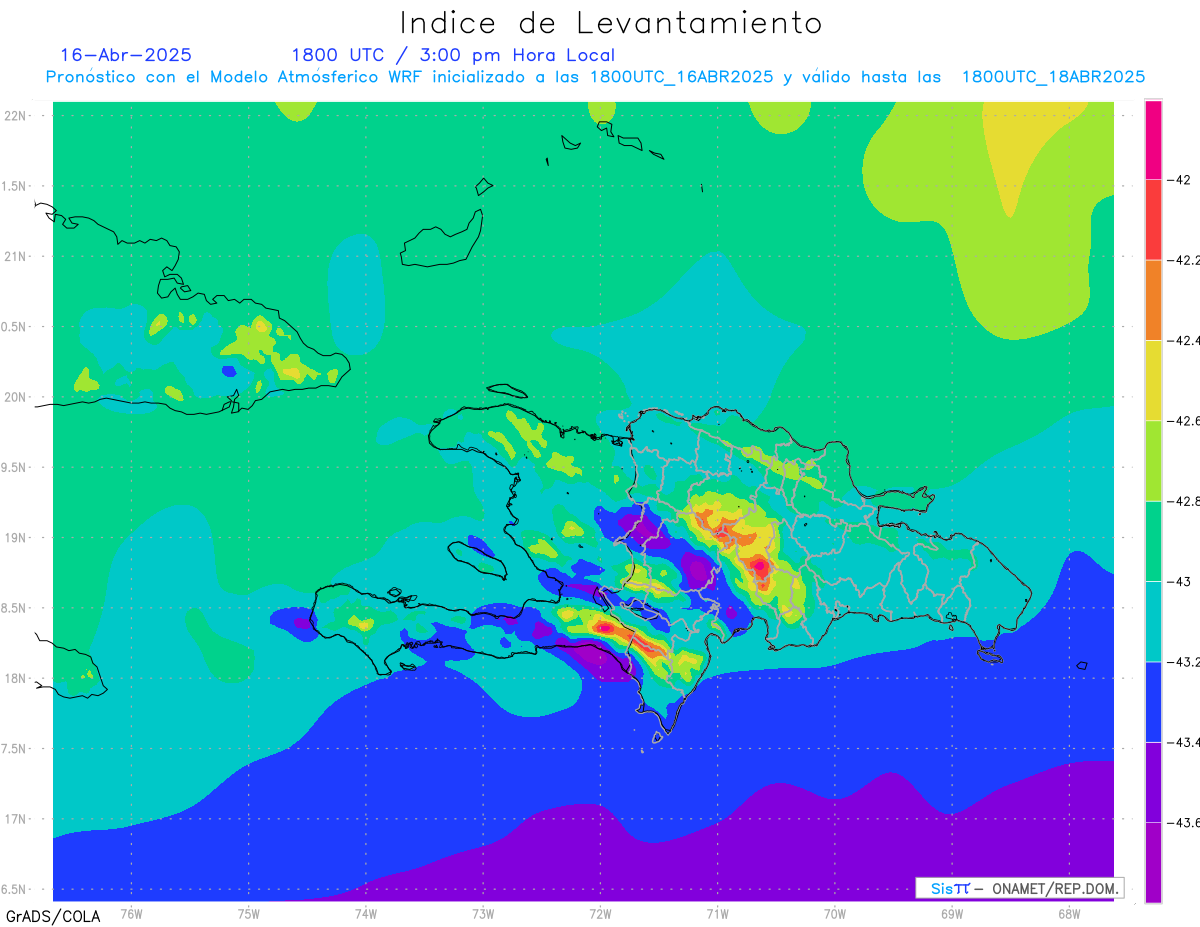
Task: Select the date text '16-Abr-2025'
Action: 126,55
